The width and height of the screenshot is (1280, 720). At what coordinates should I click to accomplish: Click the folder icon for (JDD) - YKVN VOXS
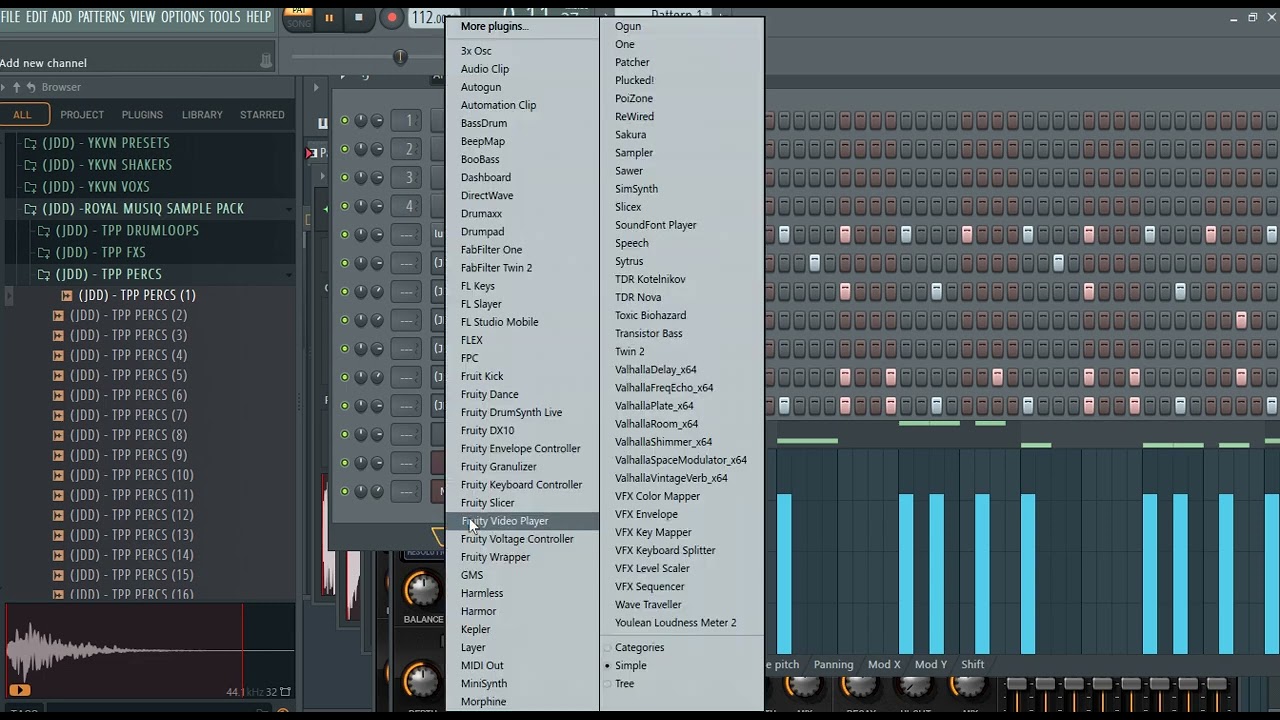coord(30,187)
